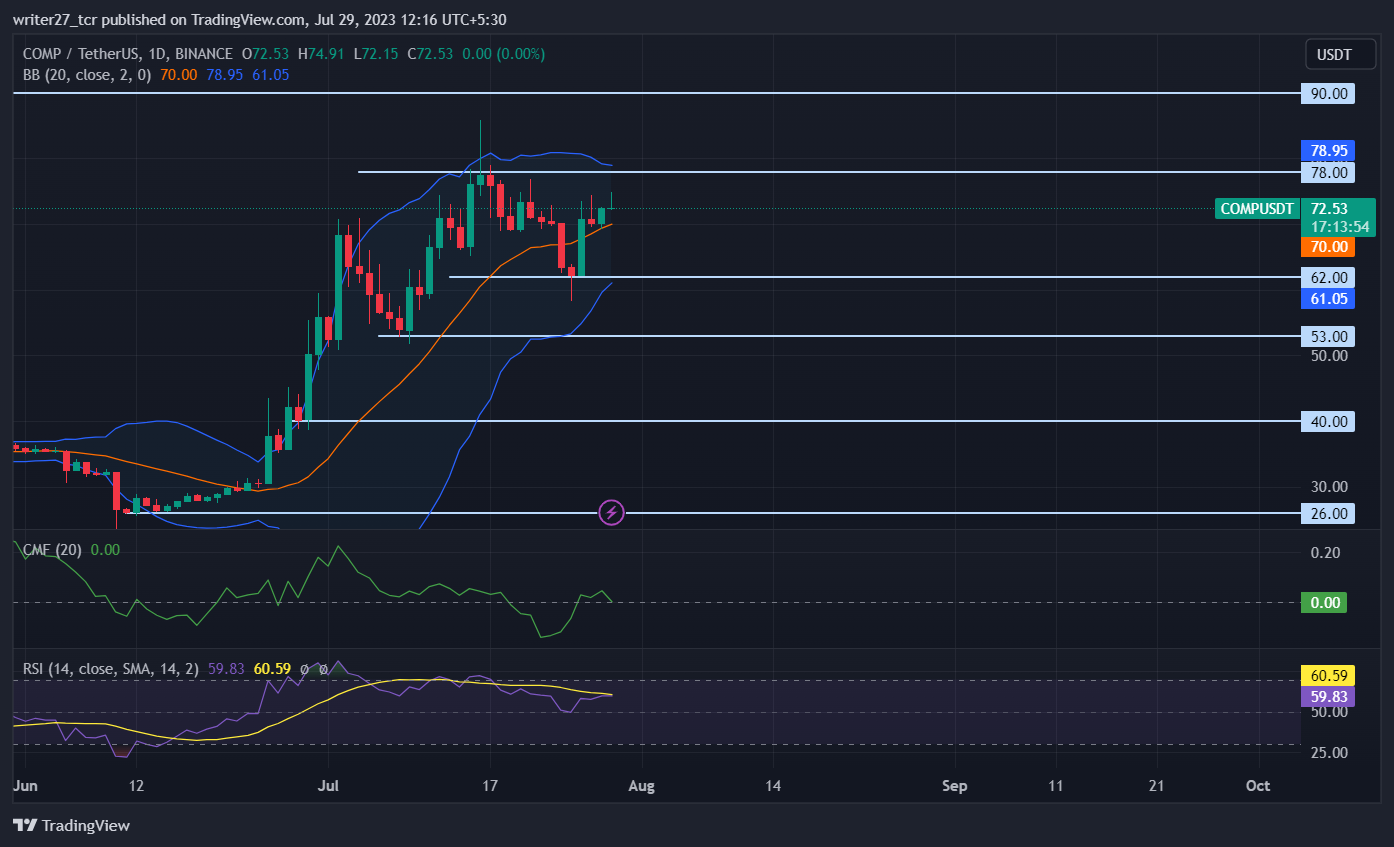Open the TradingView logo link
Screen dimensions: 1394x847
pyautogui.click(x=71, y=826)
